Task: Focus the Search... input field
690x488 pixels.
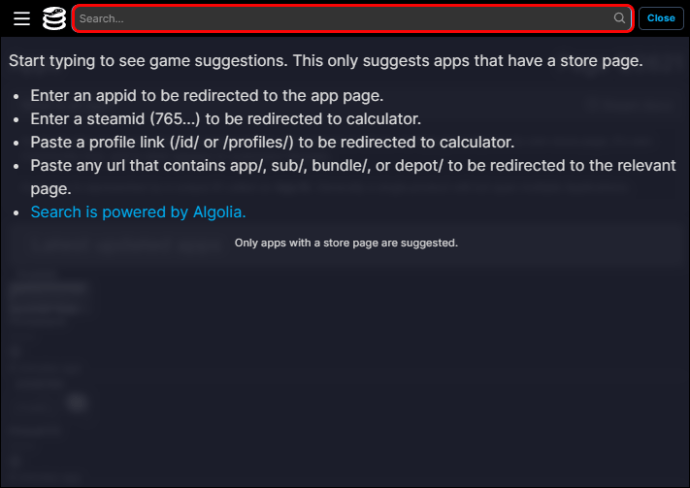Action: 352,18
